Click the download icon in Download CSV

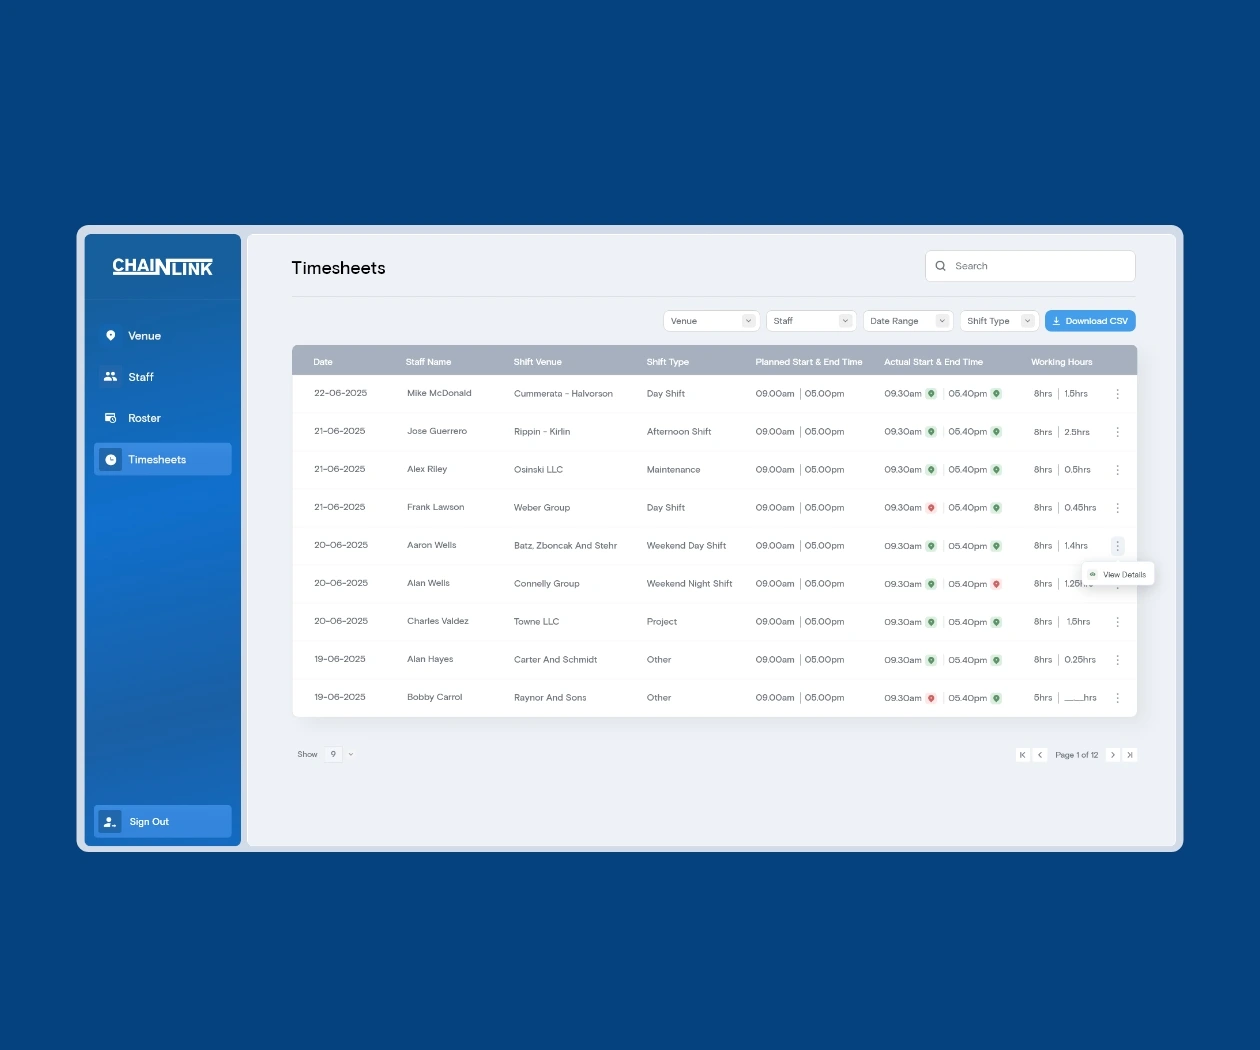coord(1056,321)
